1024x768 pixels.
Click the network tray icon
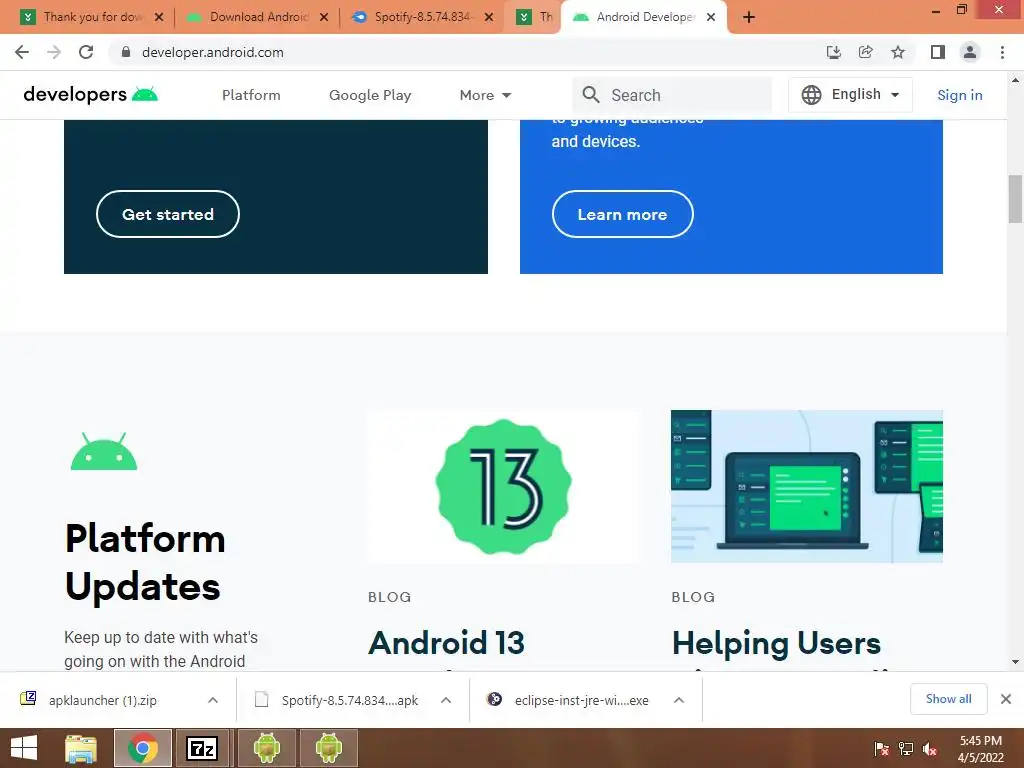click(906, 749)
